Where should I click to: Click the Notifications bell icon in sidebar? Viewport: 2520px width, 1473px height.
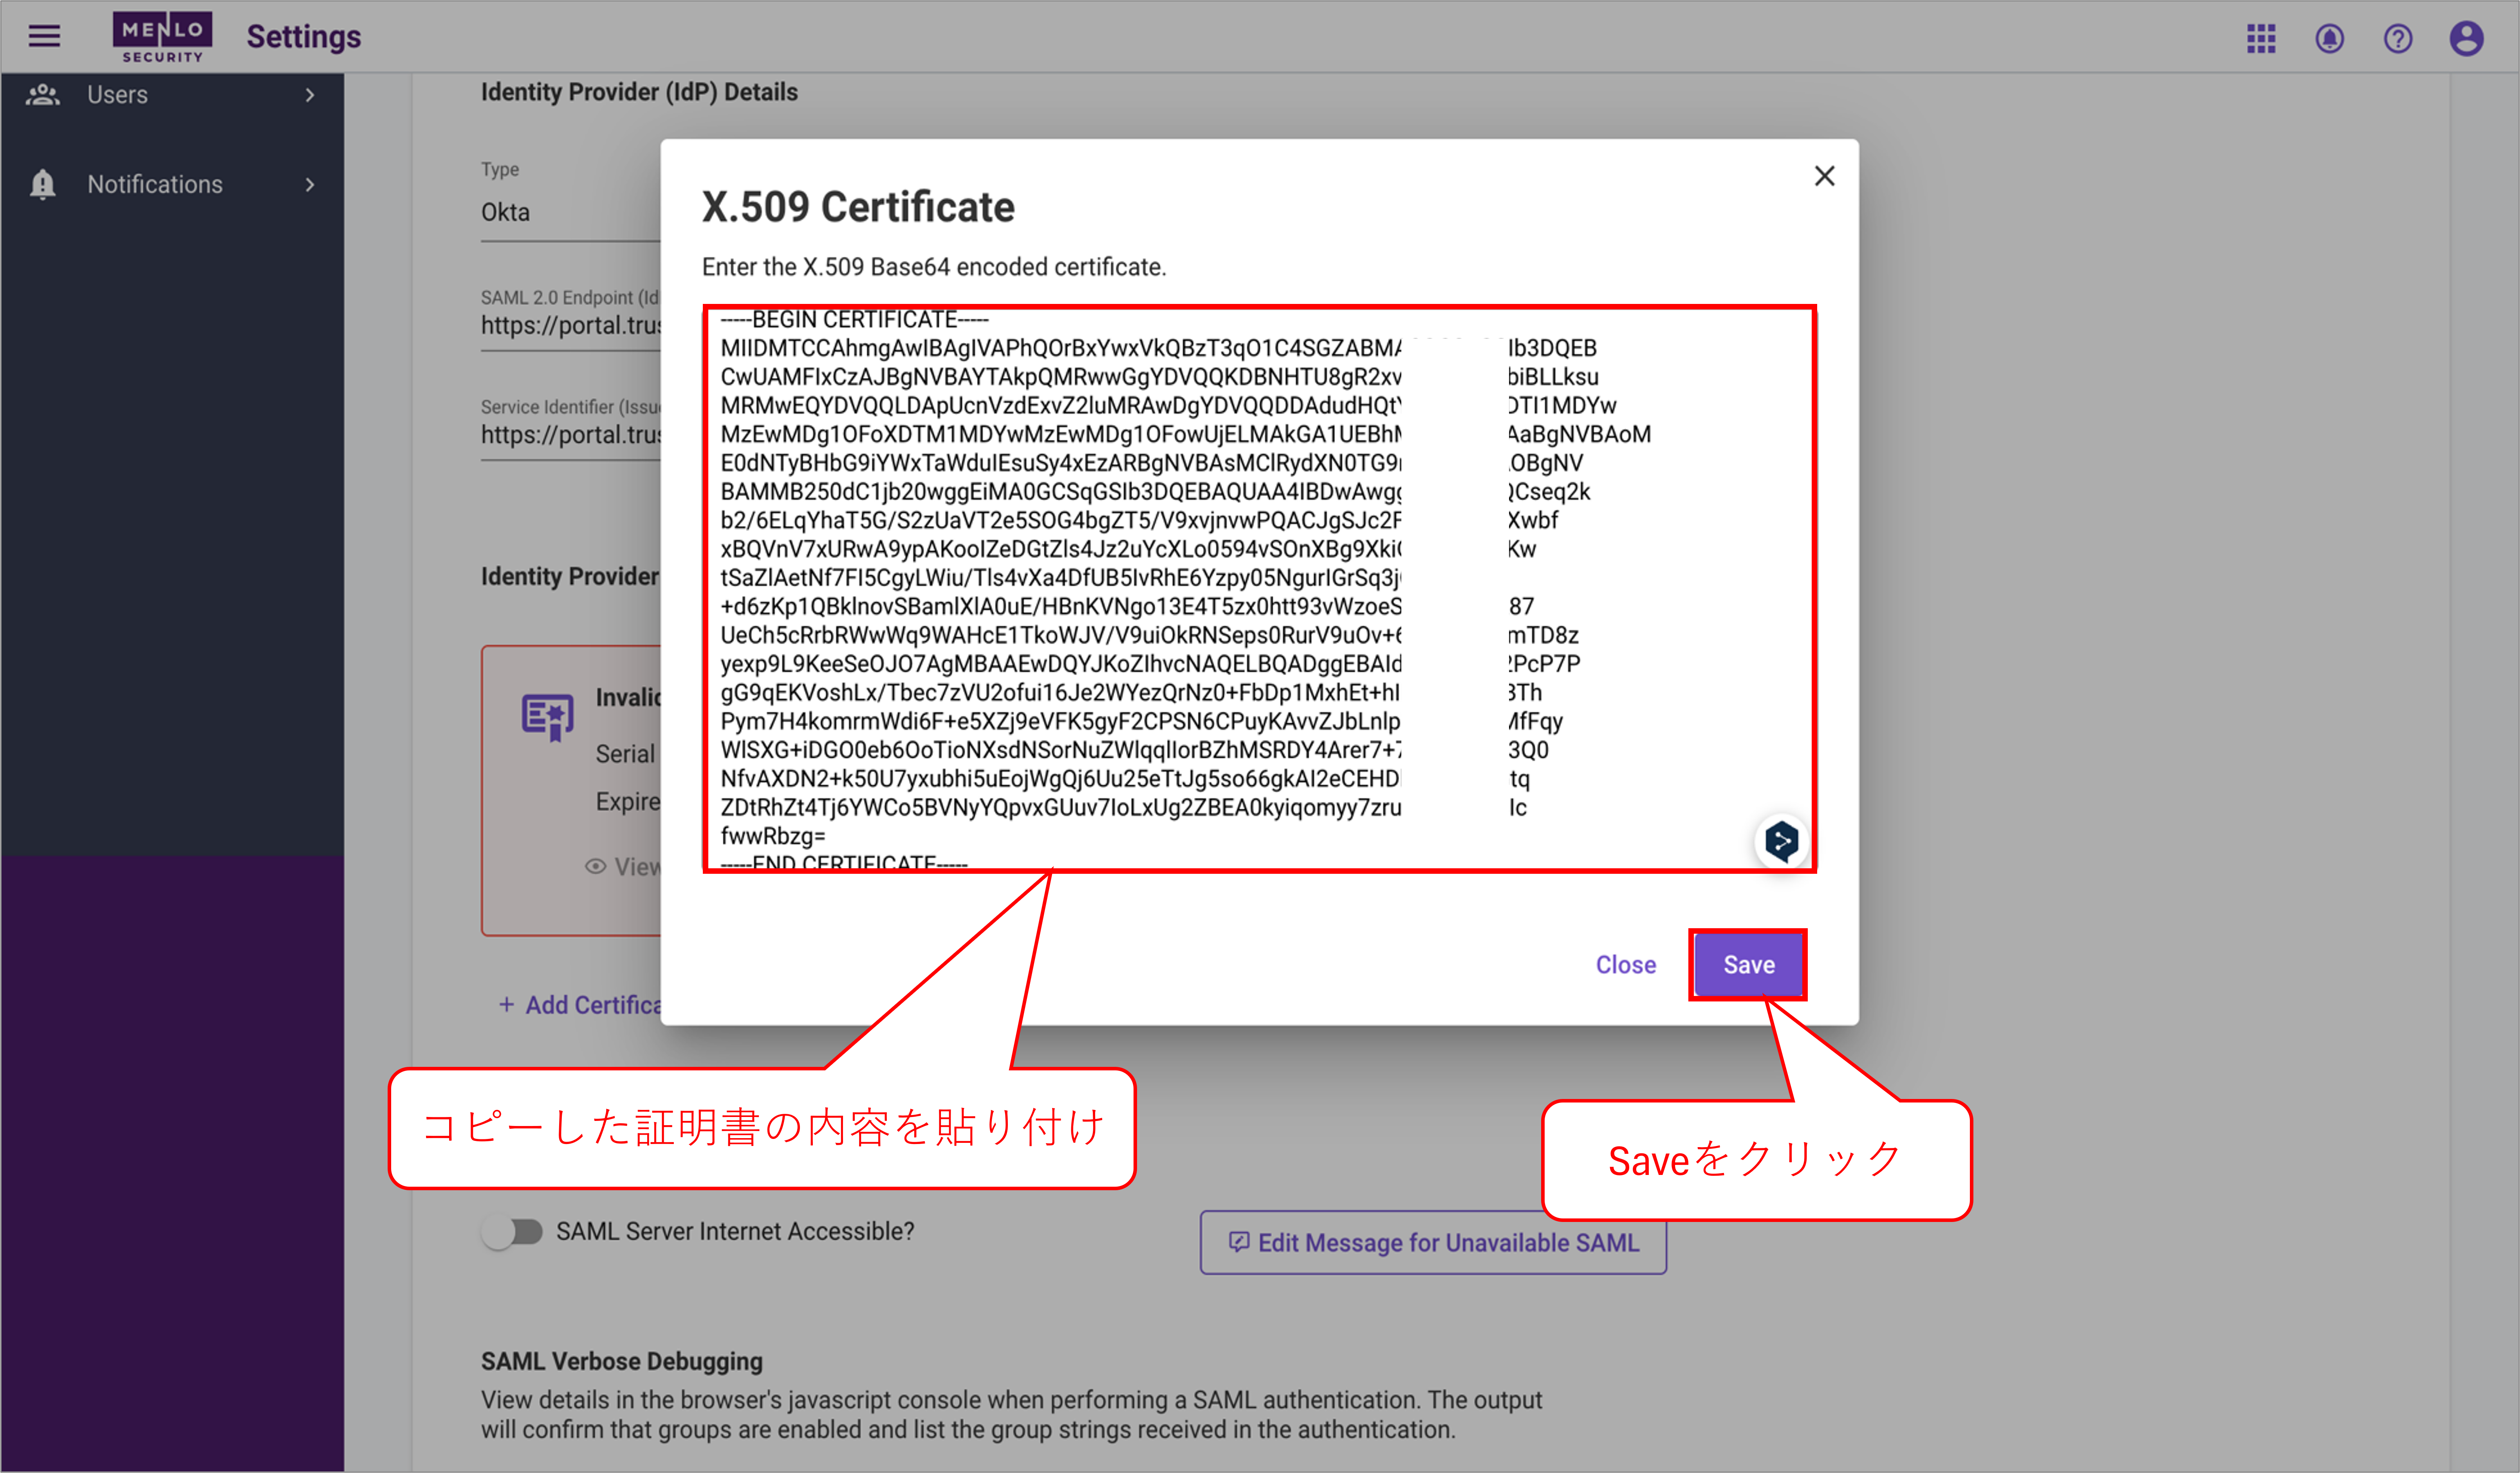[43, 184]
